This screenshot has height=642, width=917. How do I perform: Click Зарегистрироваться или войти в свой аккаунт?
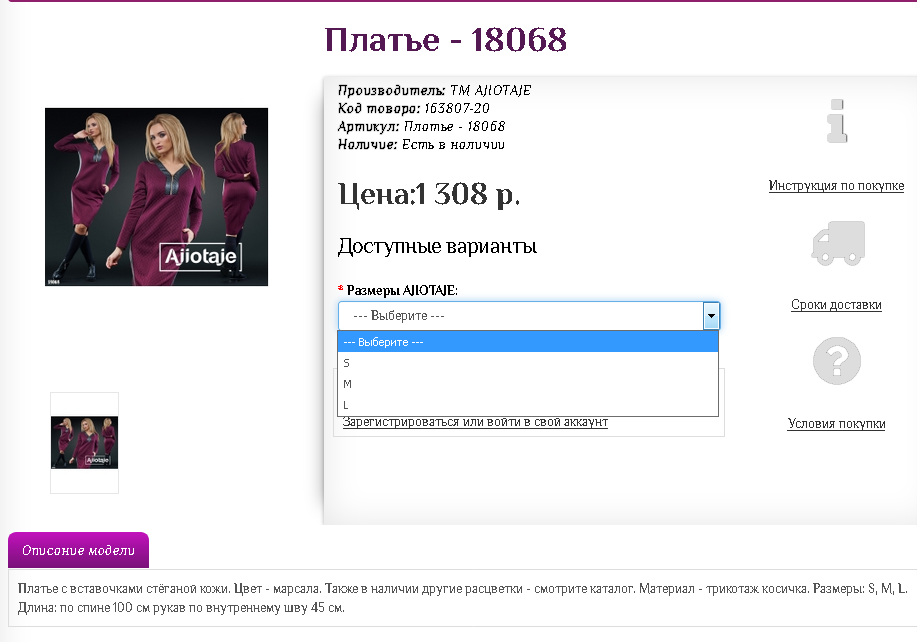[475, 422]
